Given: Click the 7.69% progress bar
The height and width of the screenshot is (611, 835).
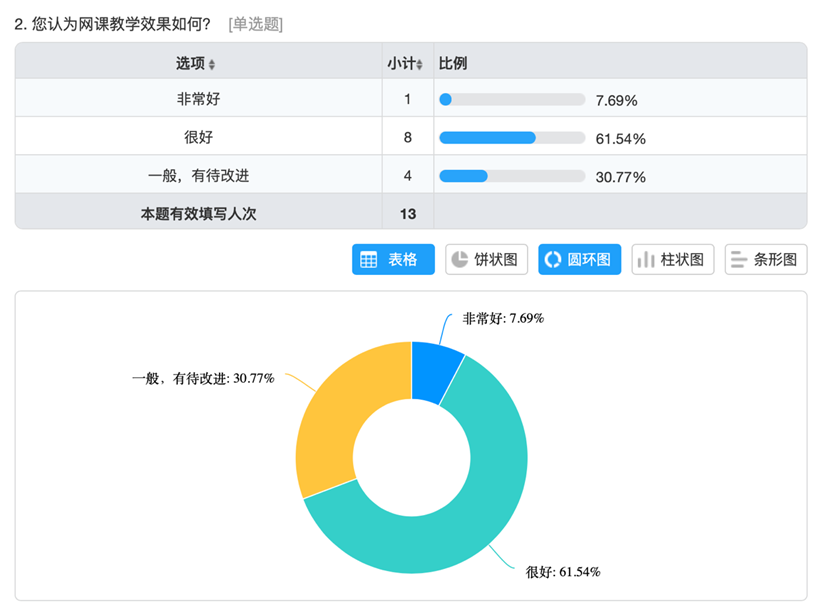Looking at the screenshot, I should [x=512, y=100].
